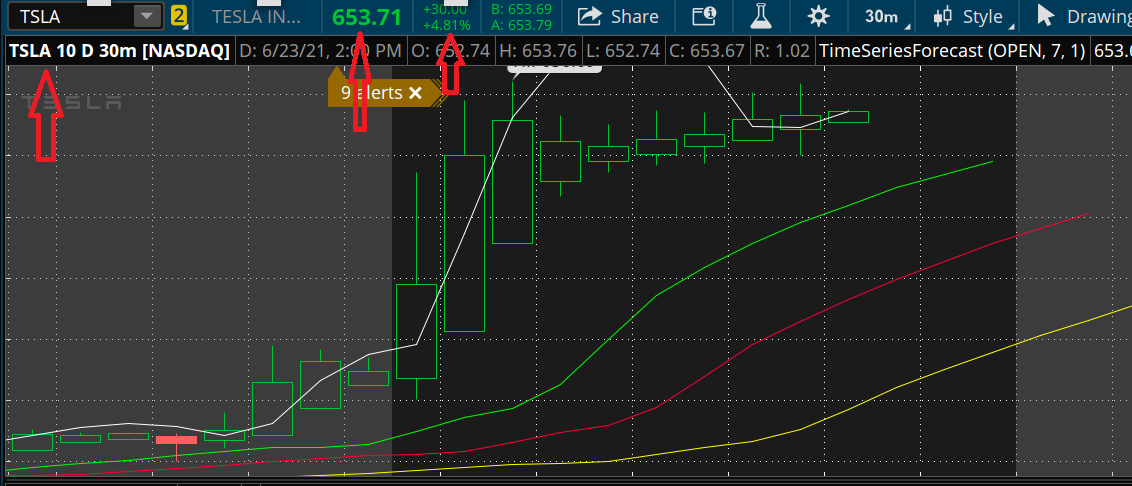Screen dimensions: 1132x486
Task: Click the TESLA INC company name label
Action: pyautogui.click(x=257, y=16)
